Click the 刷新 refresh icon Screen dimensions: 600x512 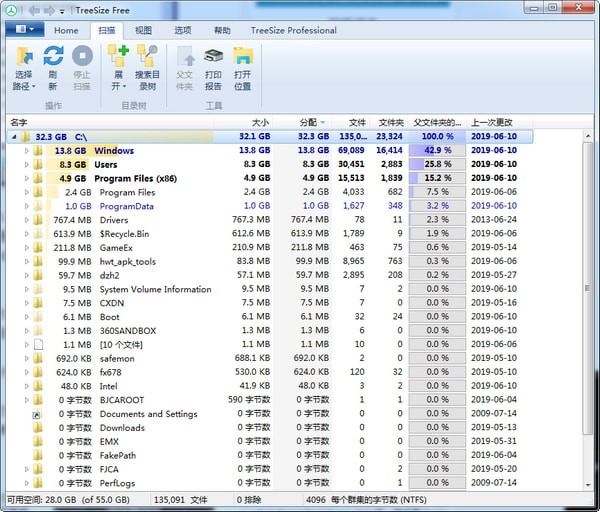53,56
